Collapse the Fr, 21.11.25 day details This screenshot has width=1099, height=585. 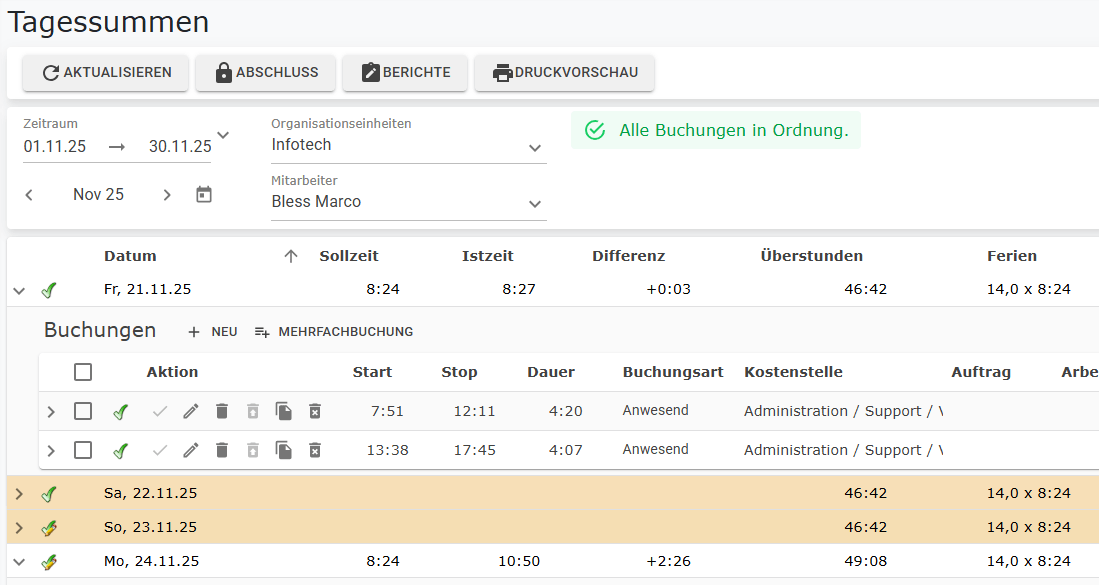coord(18,290)
